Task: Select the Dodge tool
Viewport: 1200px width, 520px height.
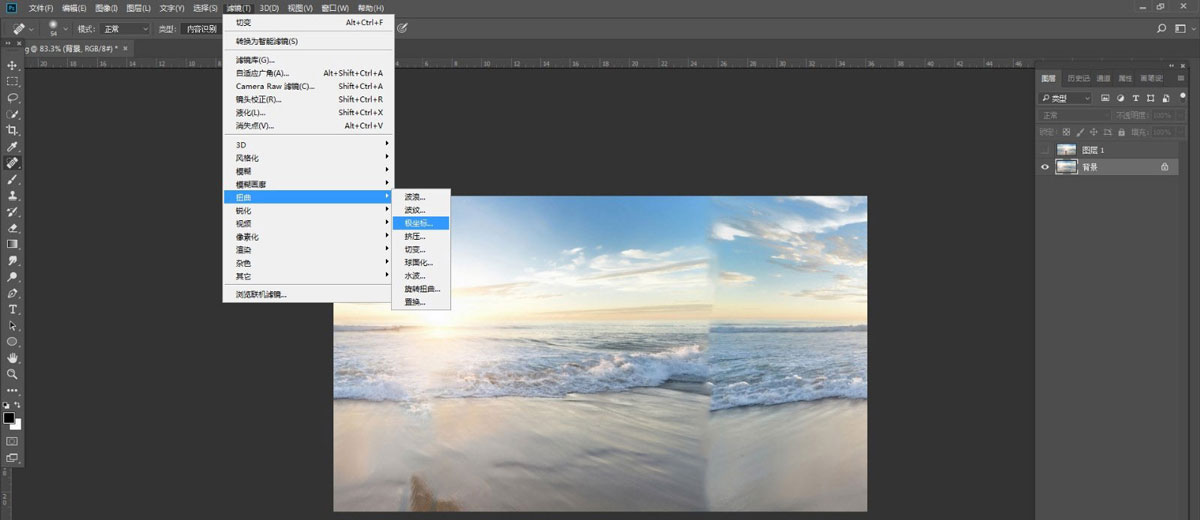Action: (x=12, y=276)
